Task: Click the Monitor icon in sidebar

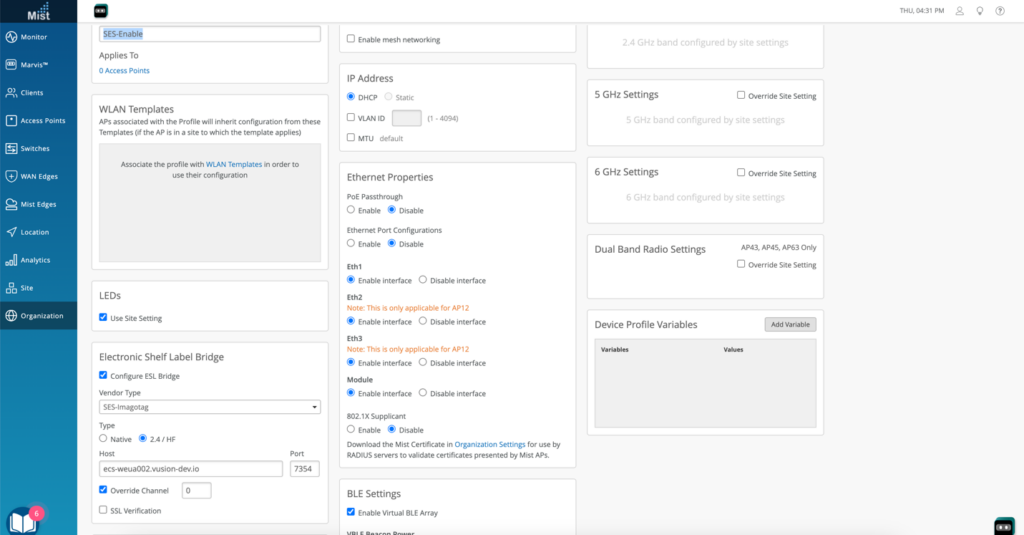Action: click(x=11, y=37)
